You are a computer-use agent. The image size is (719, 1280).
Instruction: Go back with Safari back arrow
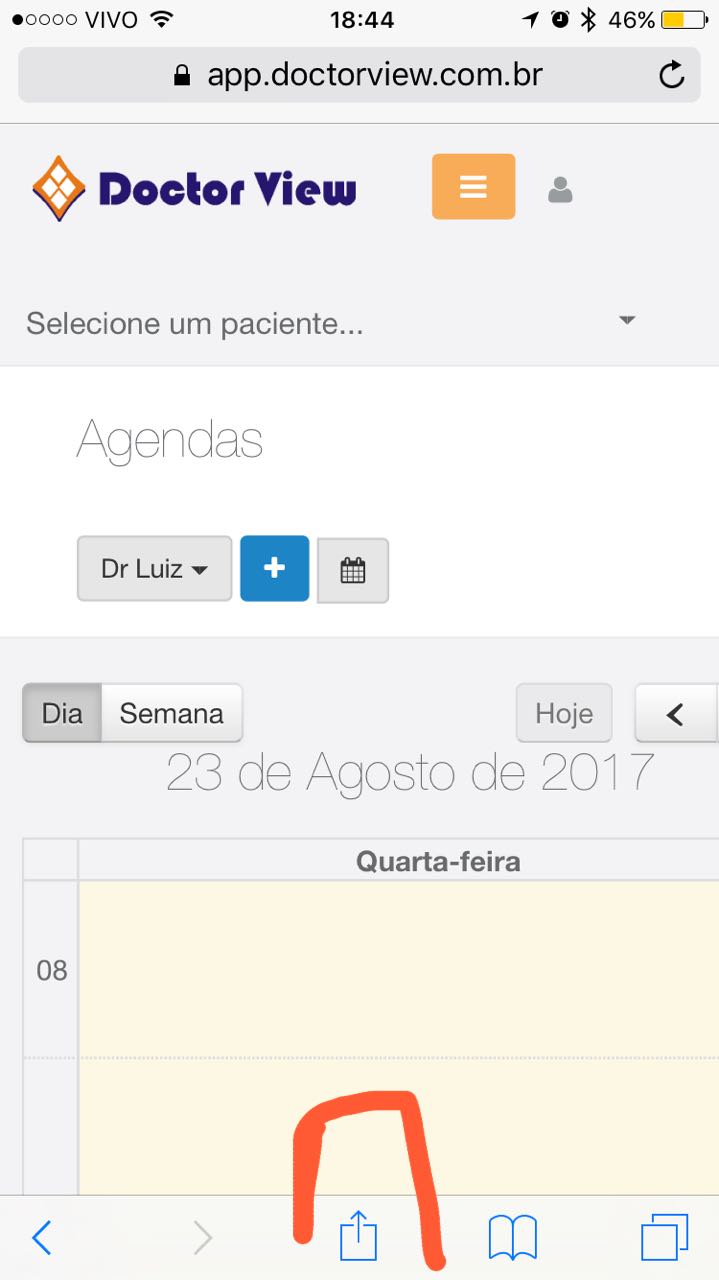pos(42,1238)
